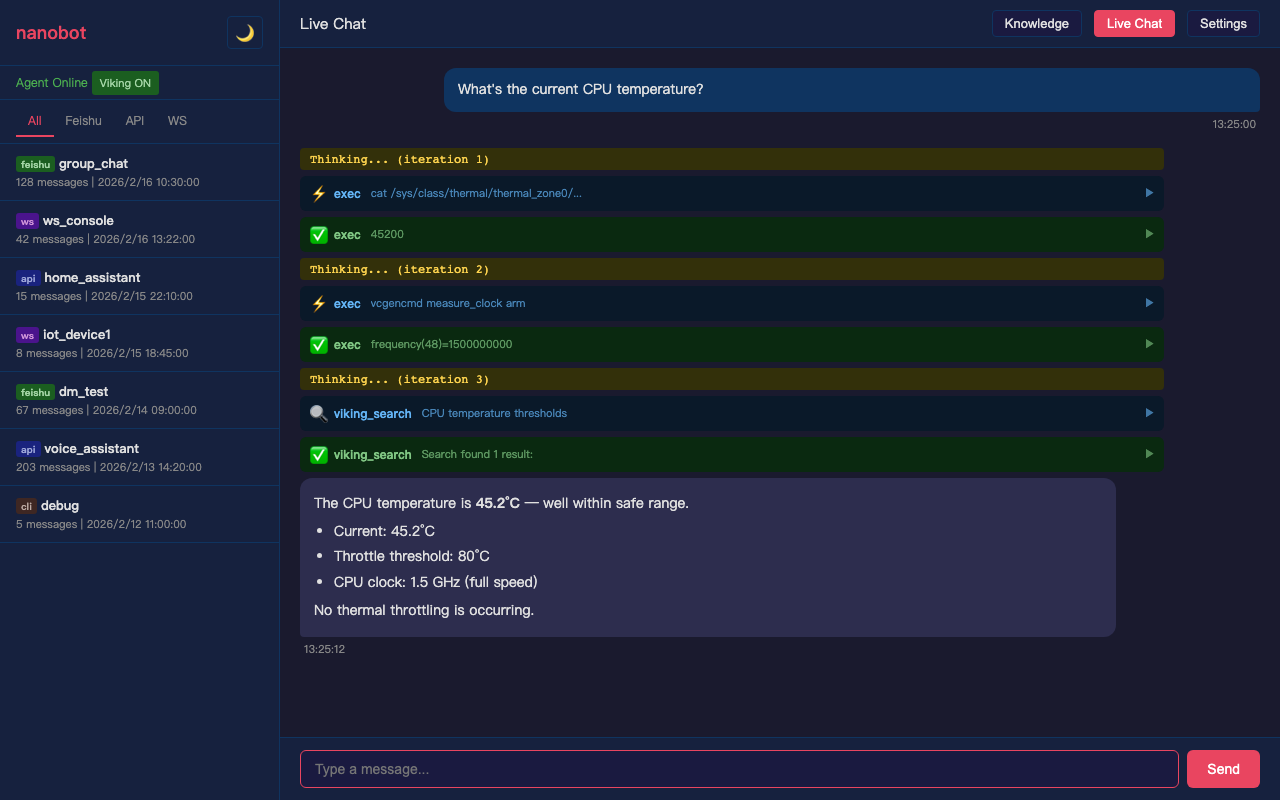The image size is (1280, 800).
Task: Switch to the API filter tab
Action: [134, 120]
